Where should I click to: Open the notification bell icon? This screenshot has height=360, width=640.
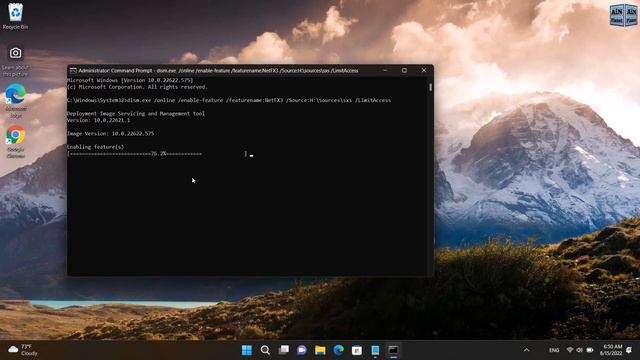tap(629, 350)
